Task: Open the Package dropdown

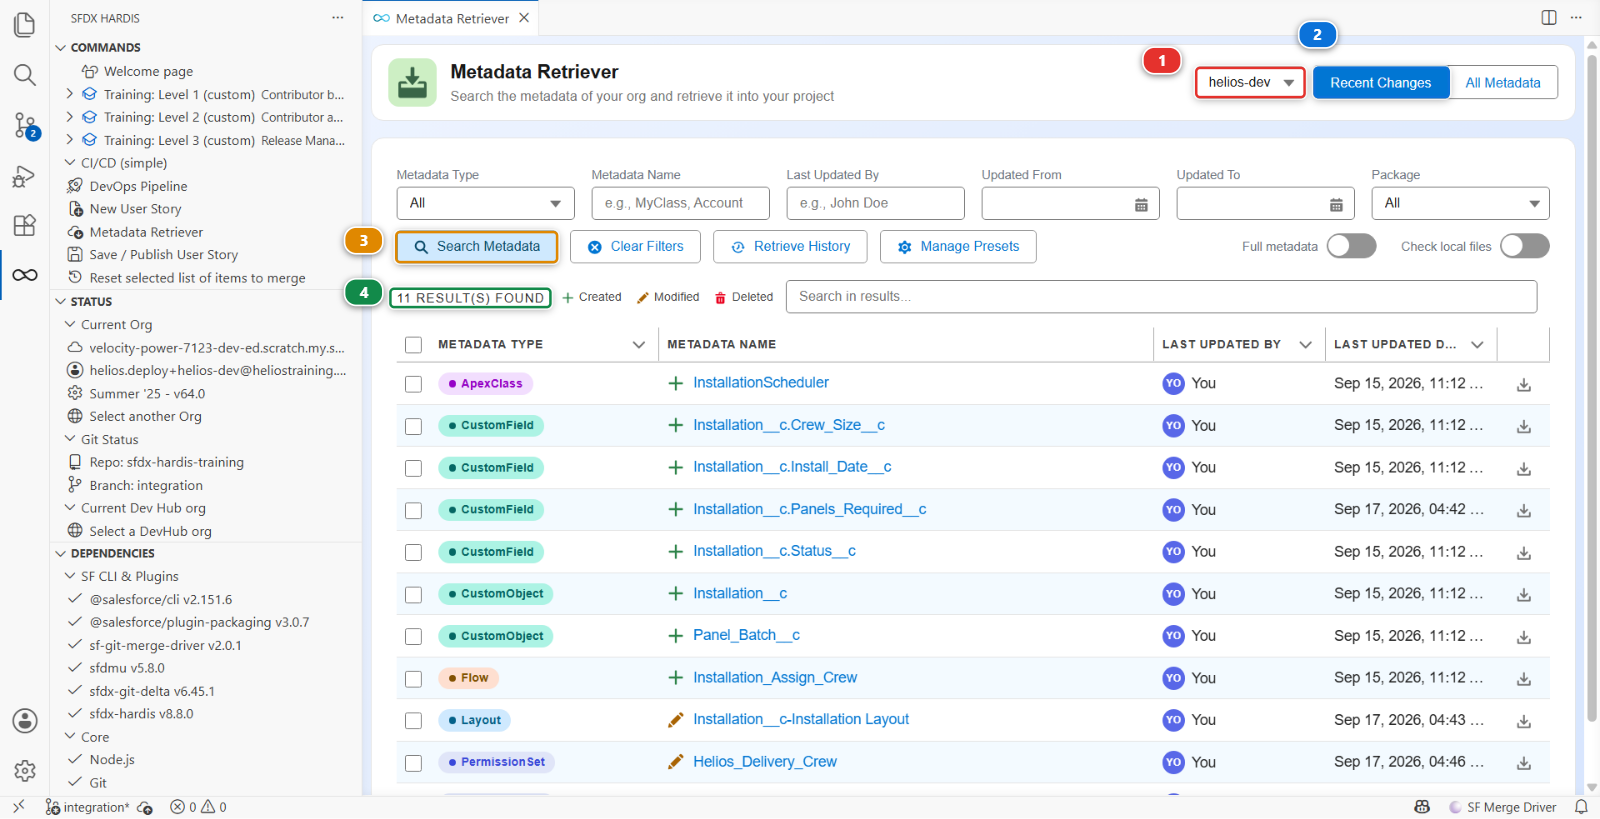Action: [1460, 203]
